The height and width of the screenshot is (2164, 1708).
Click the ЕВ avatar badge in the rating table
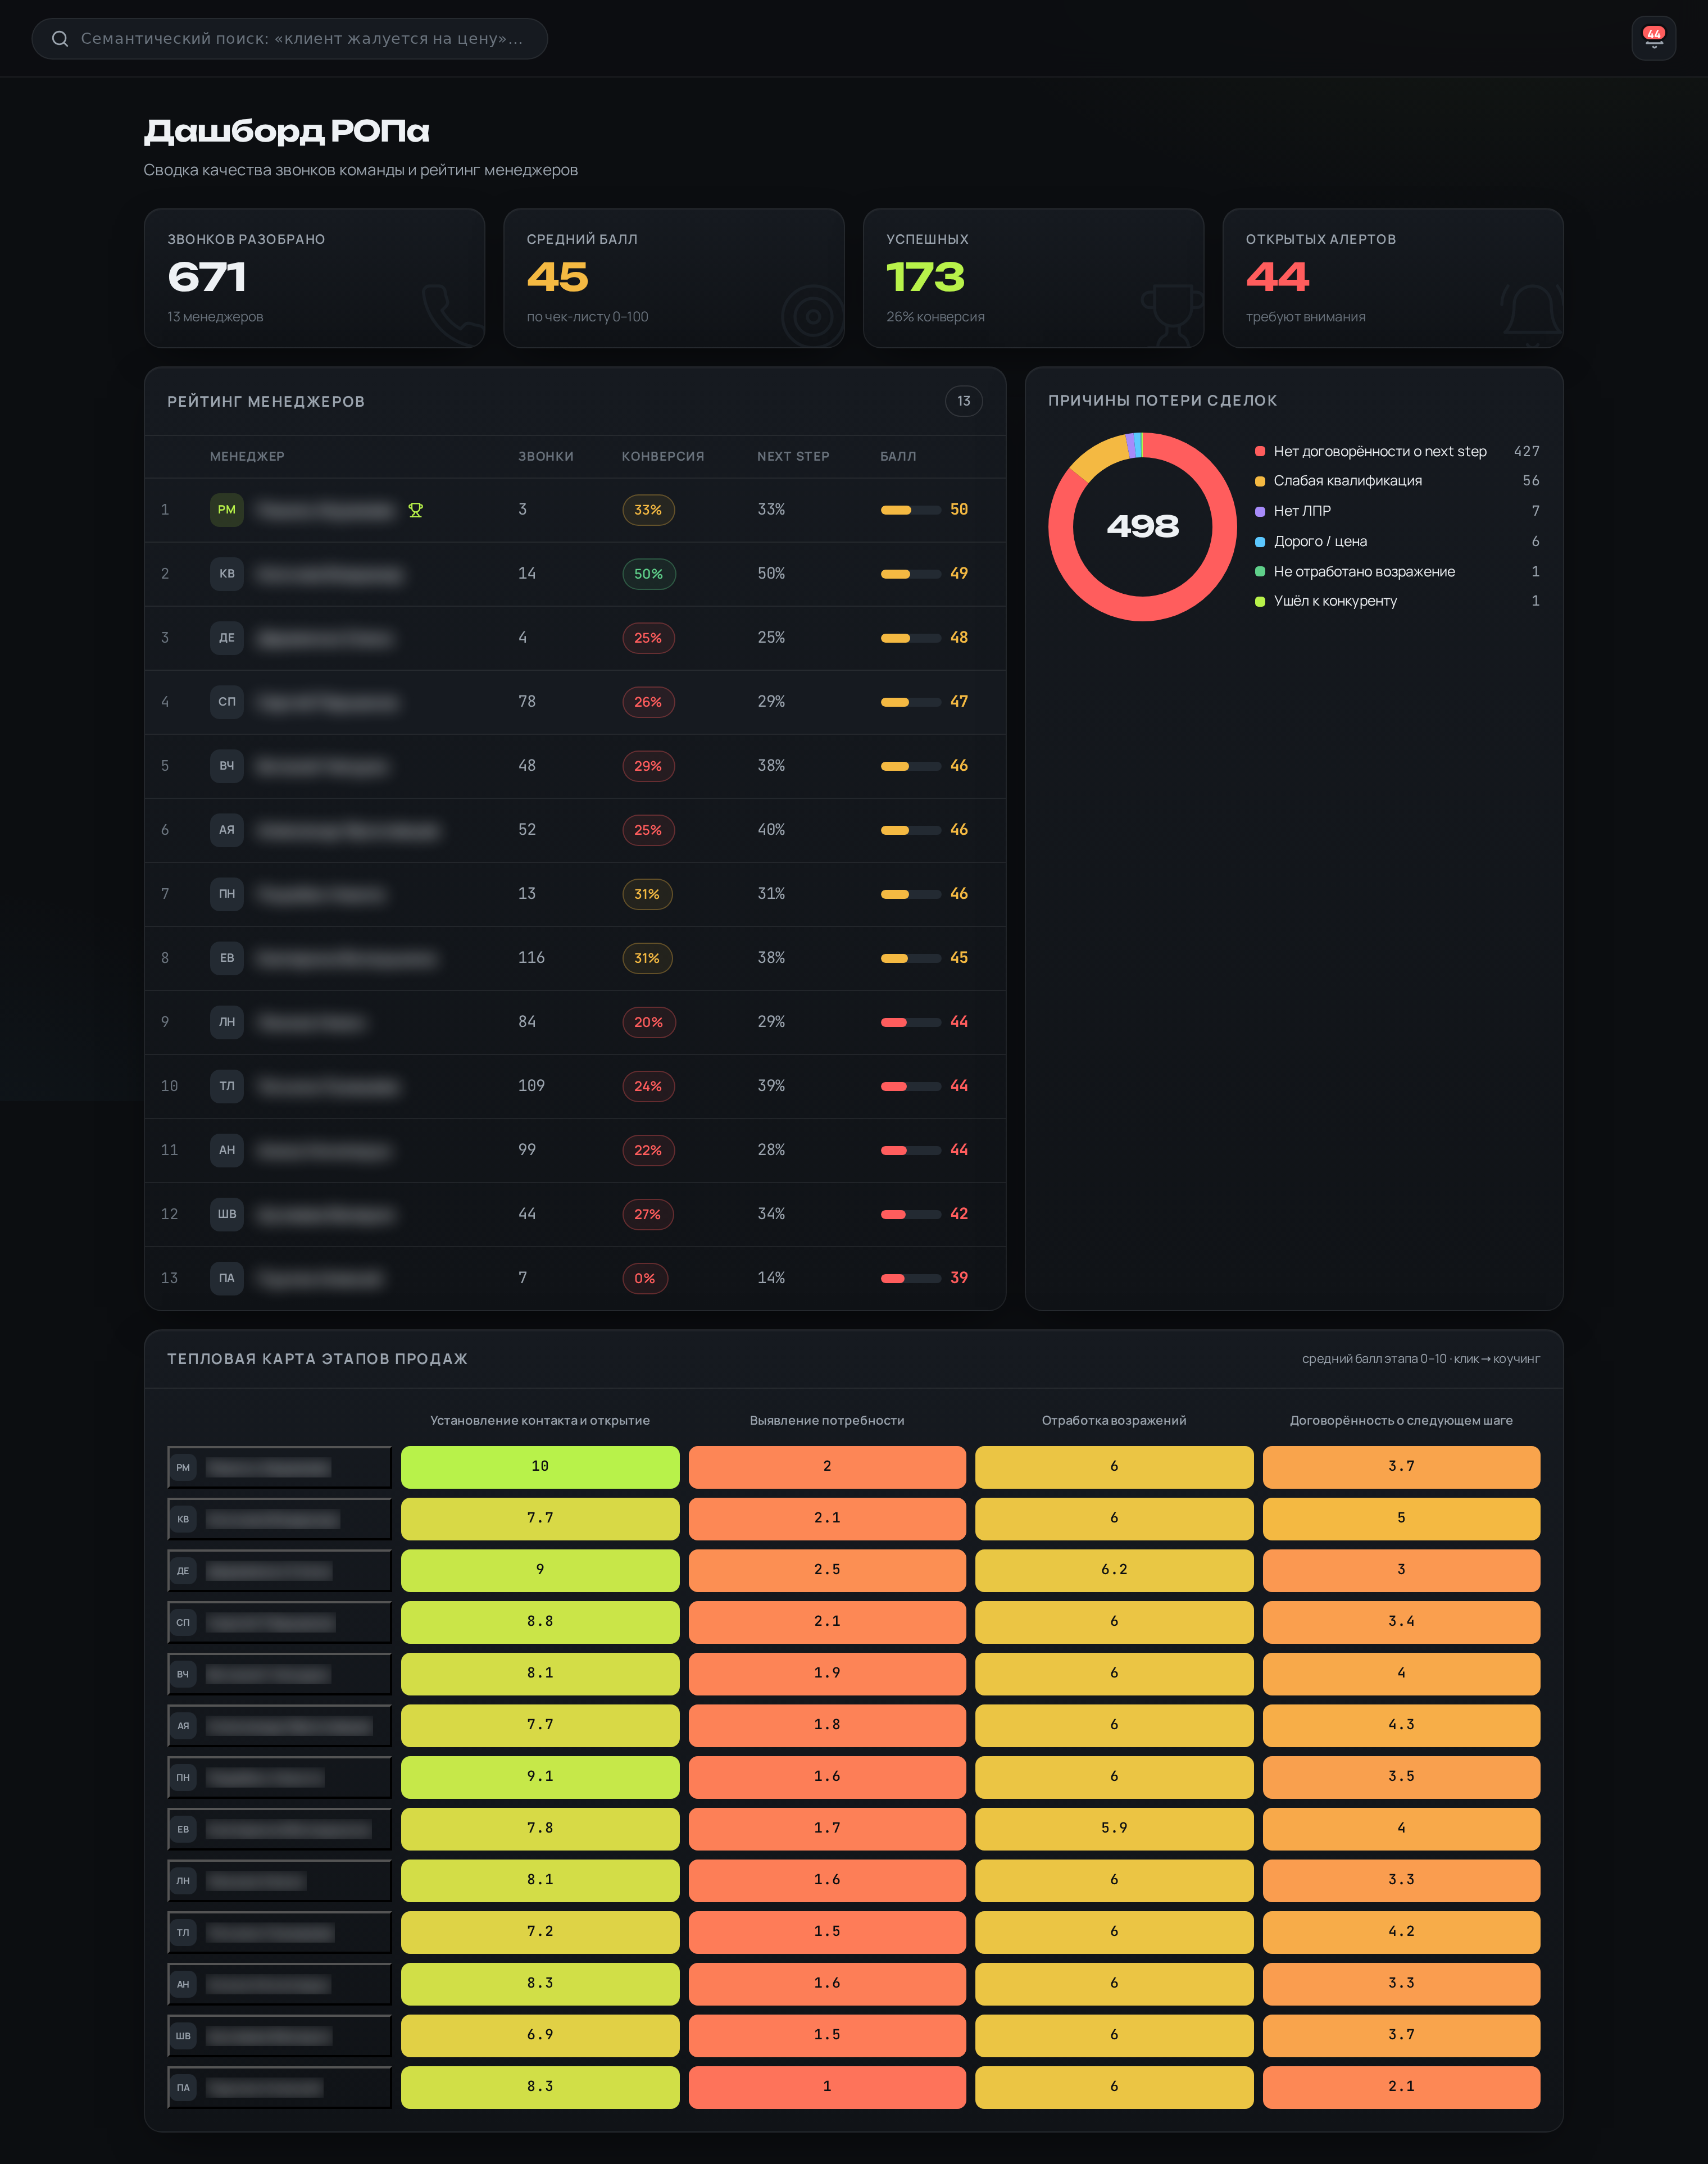click(227, 958)
